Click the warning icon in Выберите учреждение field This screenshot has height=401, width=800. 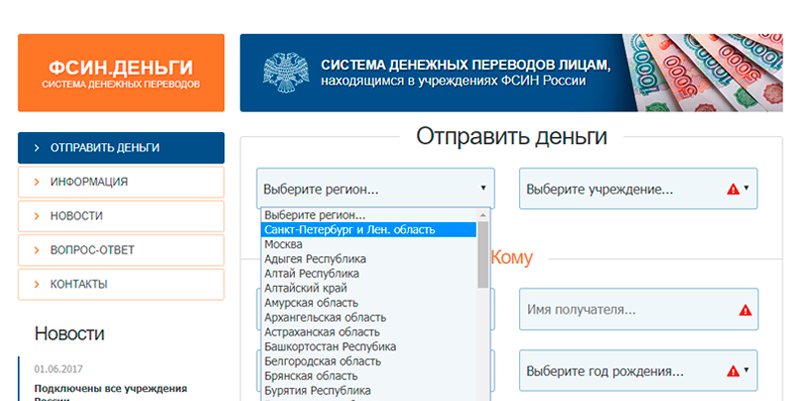point(733,189)
